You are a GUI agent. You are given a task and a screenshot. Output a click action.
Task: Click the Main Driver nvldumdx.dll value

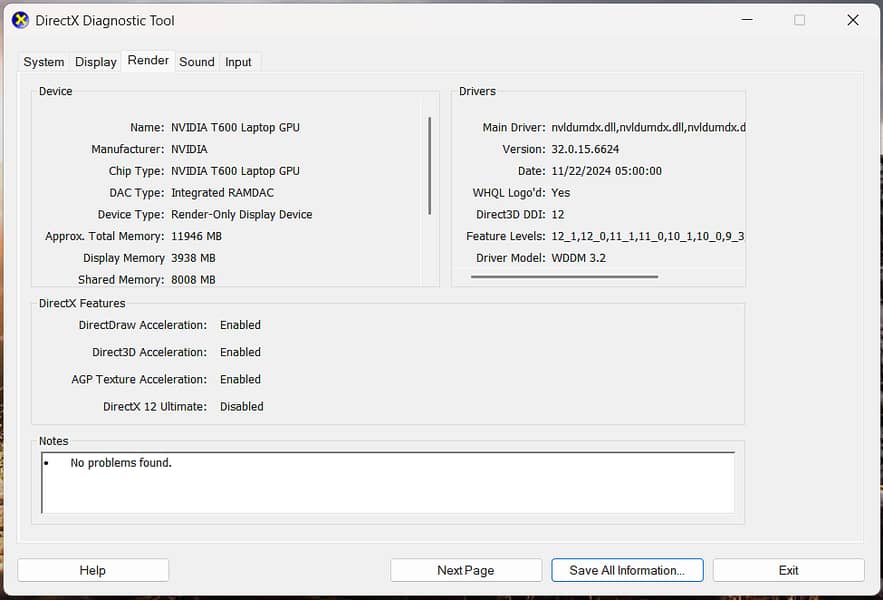[x=648, y=127]
